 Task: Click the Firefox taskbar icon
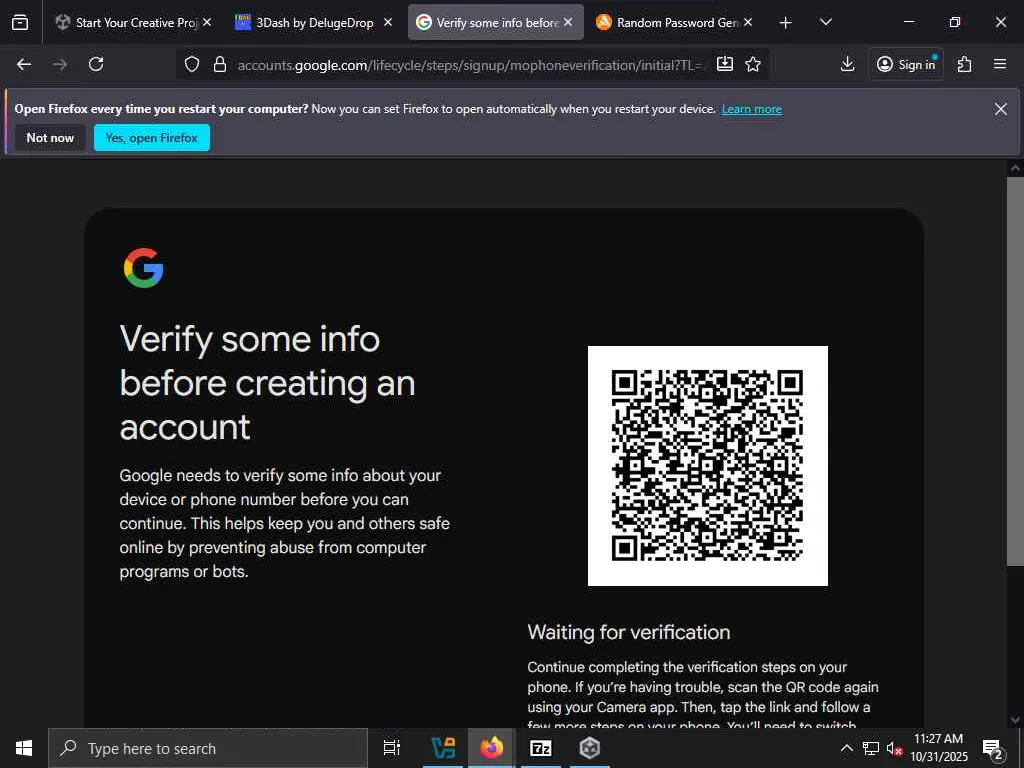[x=492, y=748]
